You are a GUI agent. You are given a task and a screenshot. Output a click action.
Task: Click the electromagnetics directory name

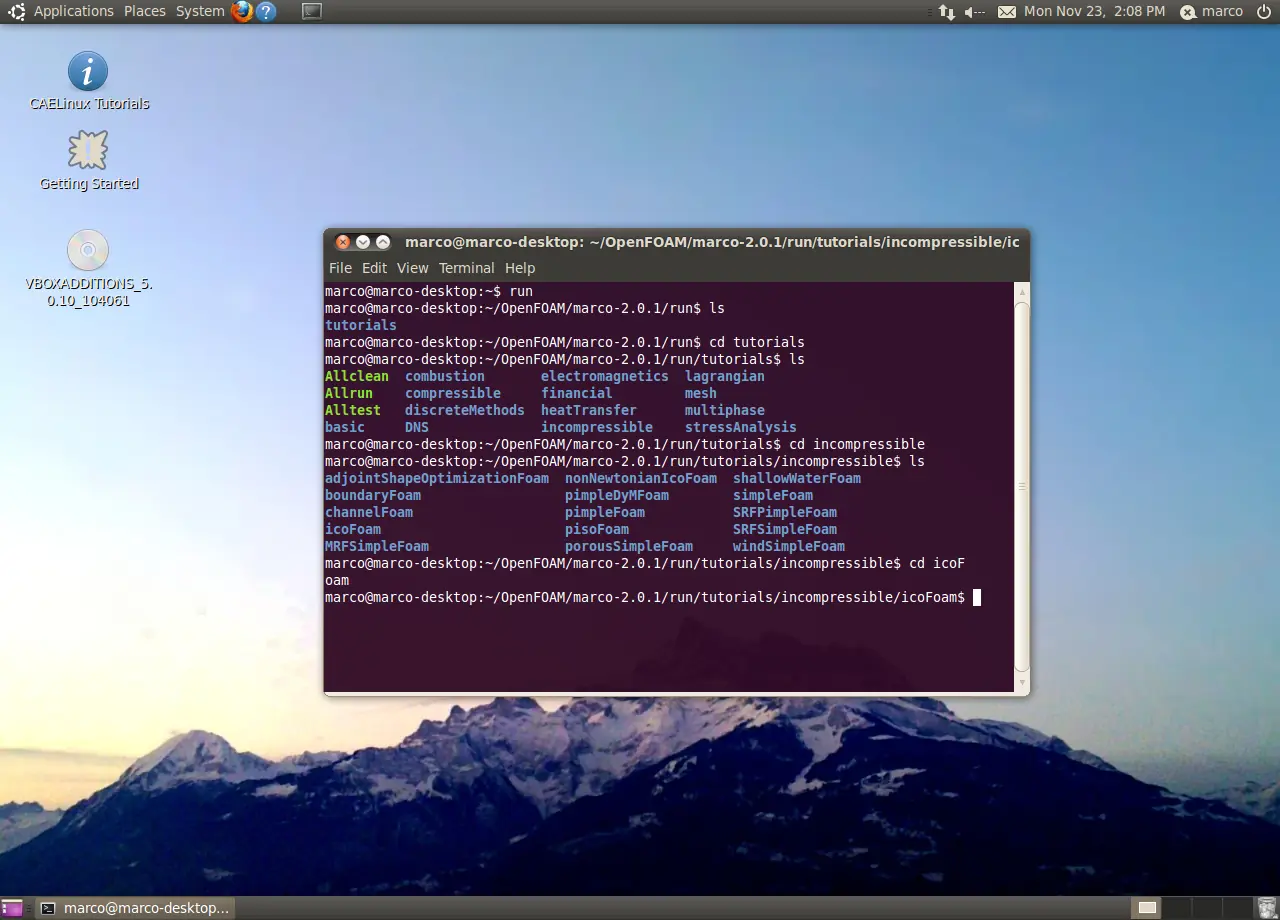pos(605,376)
